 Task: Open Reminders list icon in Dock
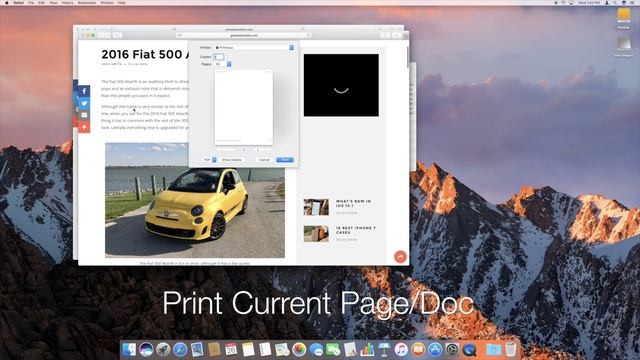point(264,350)
